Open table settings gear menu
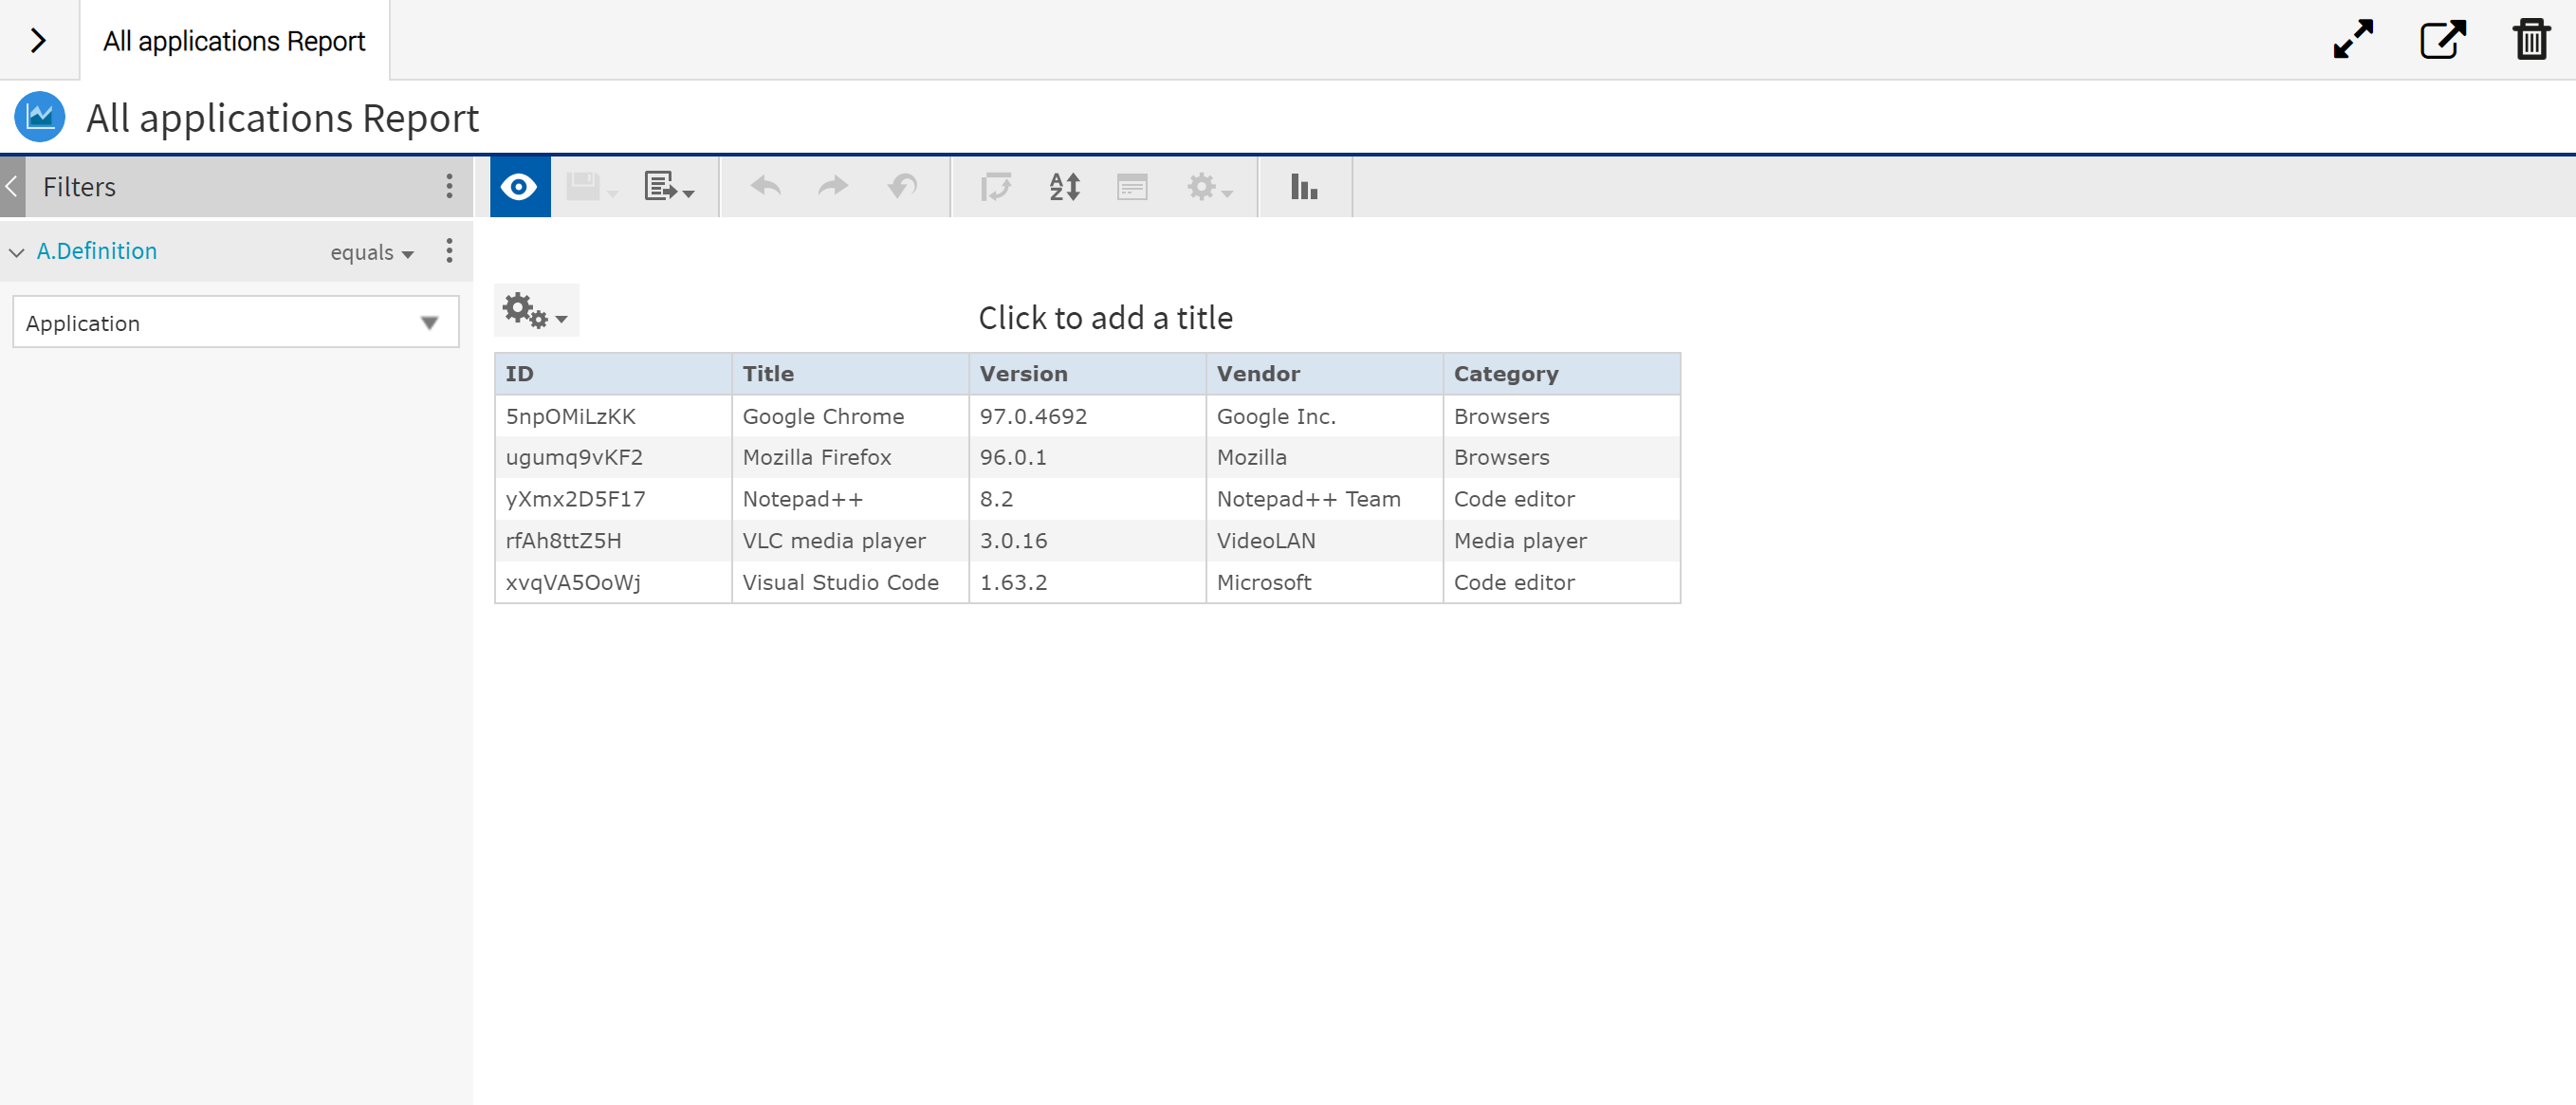The image size is (2576, 1105). (535, 311)
